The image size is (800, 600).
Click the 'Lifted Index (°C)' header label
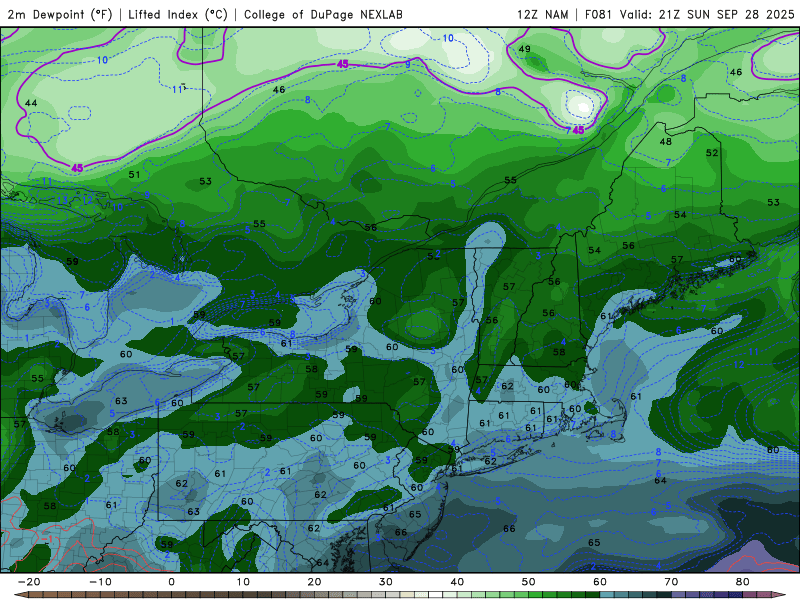178,14
